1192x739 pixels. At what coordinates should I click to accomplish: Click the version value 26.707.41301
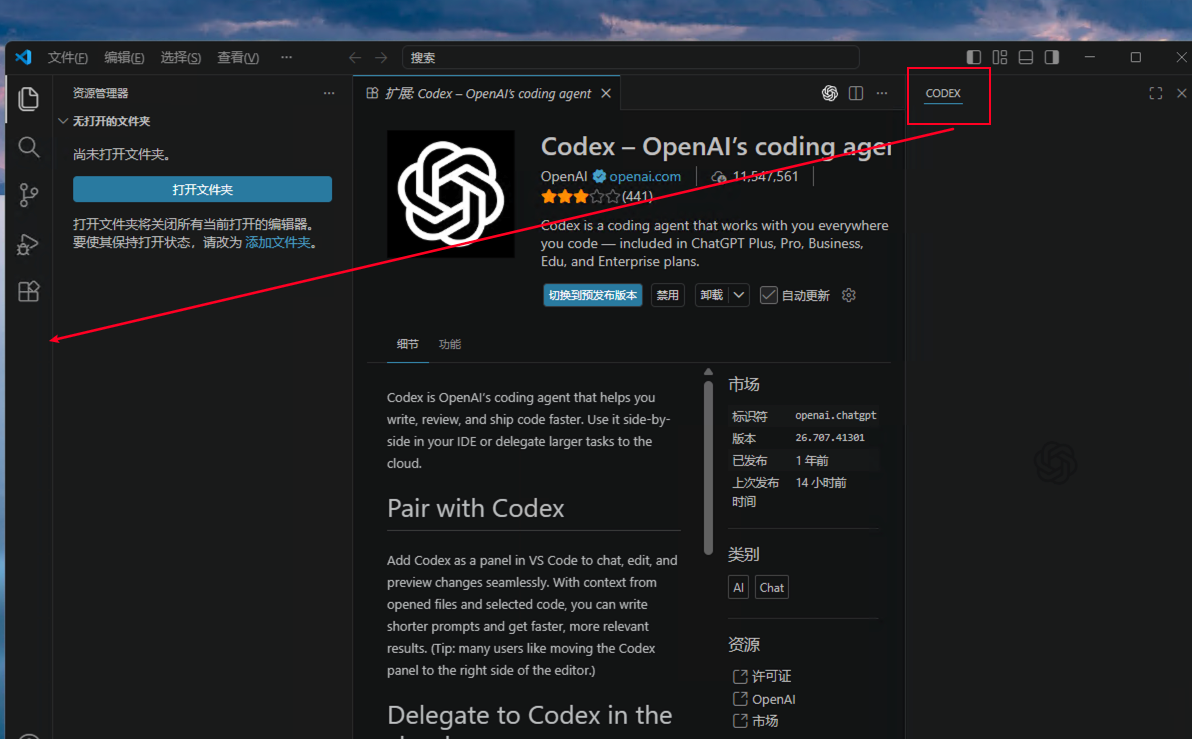[x=829, y=438]
